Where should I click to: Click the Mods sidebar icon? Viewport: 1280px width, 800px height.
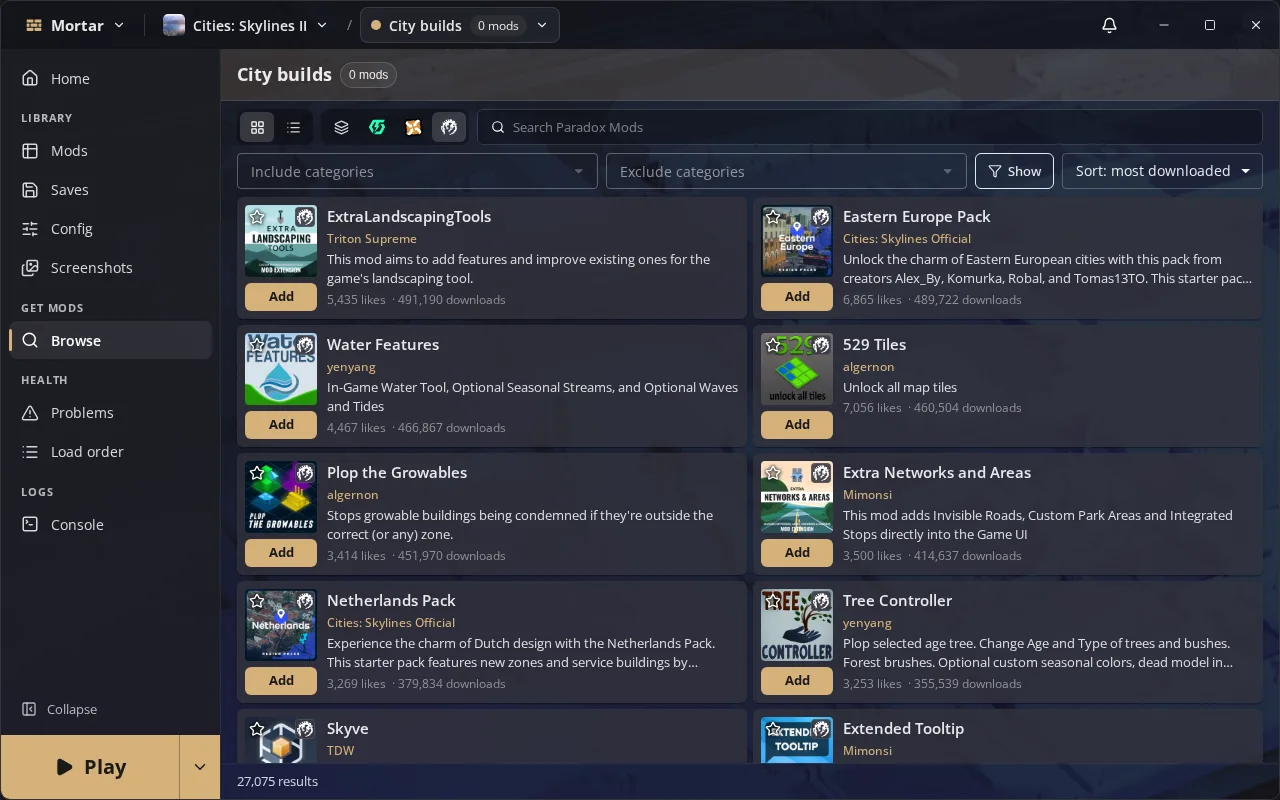point(30,150)
